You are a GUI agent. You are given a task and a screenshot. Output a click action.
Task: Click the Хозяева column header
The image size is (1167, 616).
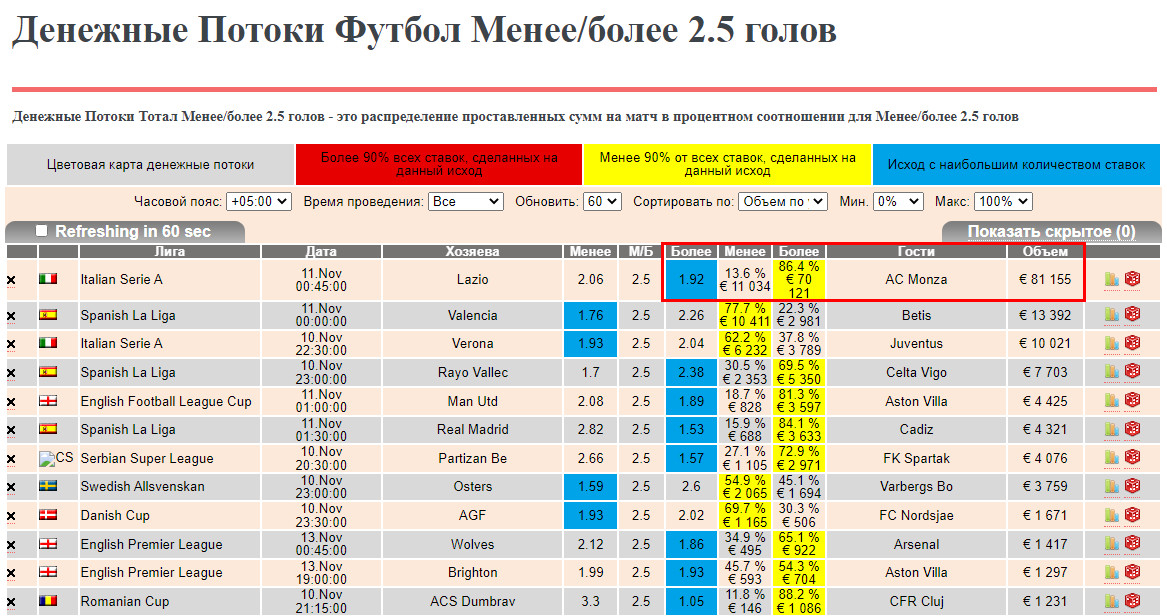(472, 251)
